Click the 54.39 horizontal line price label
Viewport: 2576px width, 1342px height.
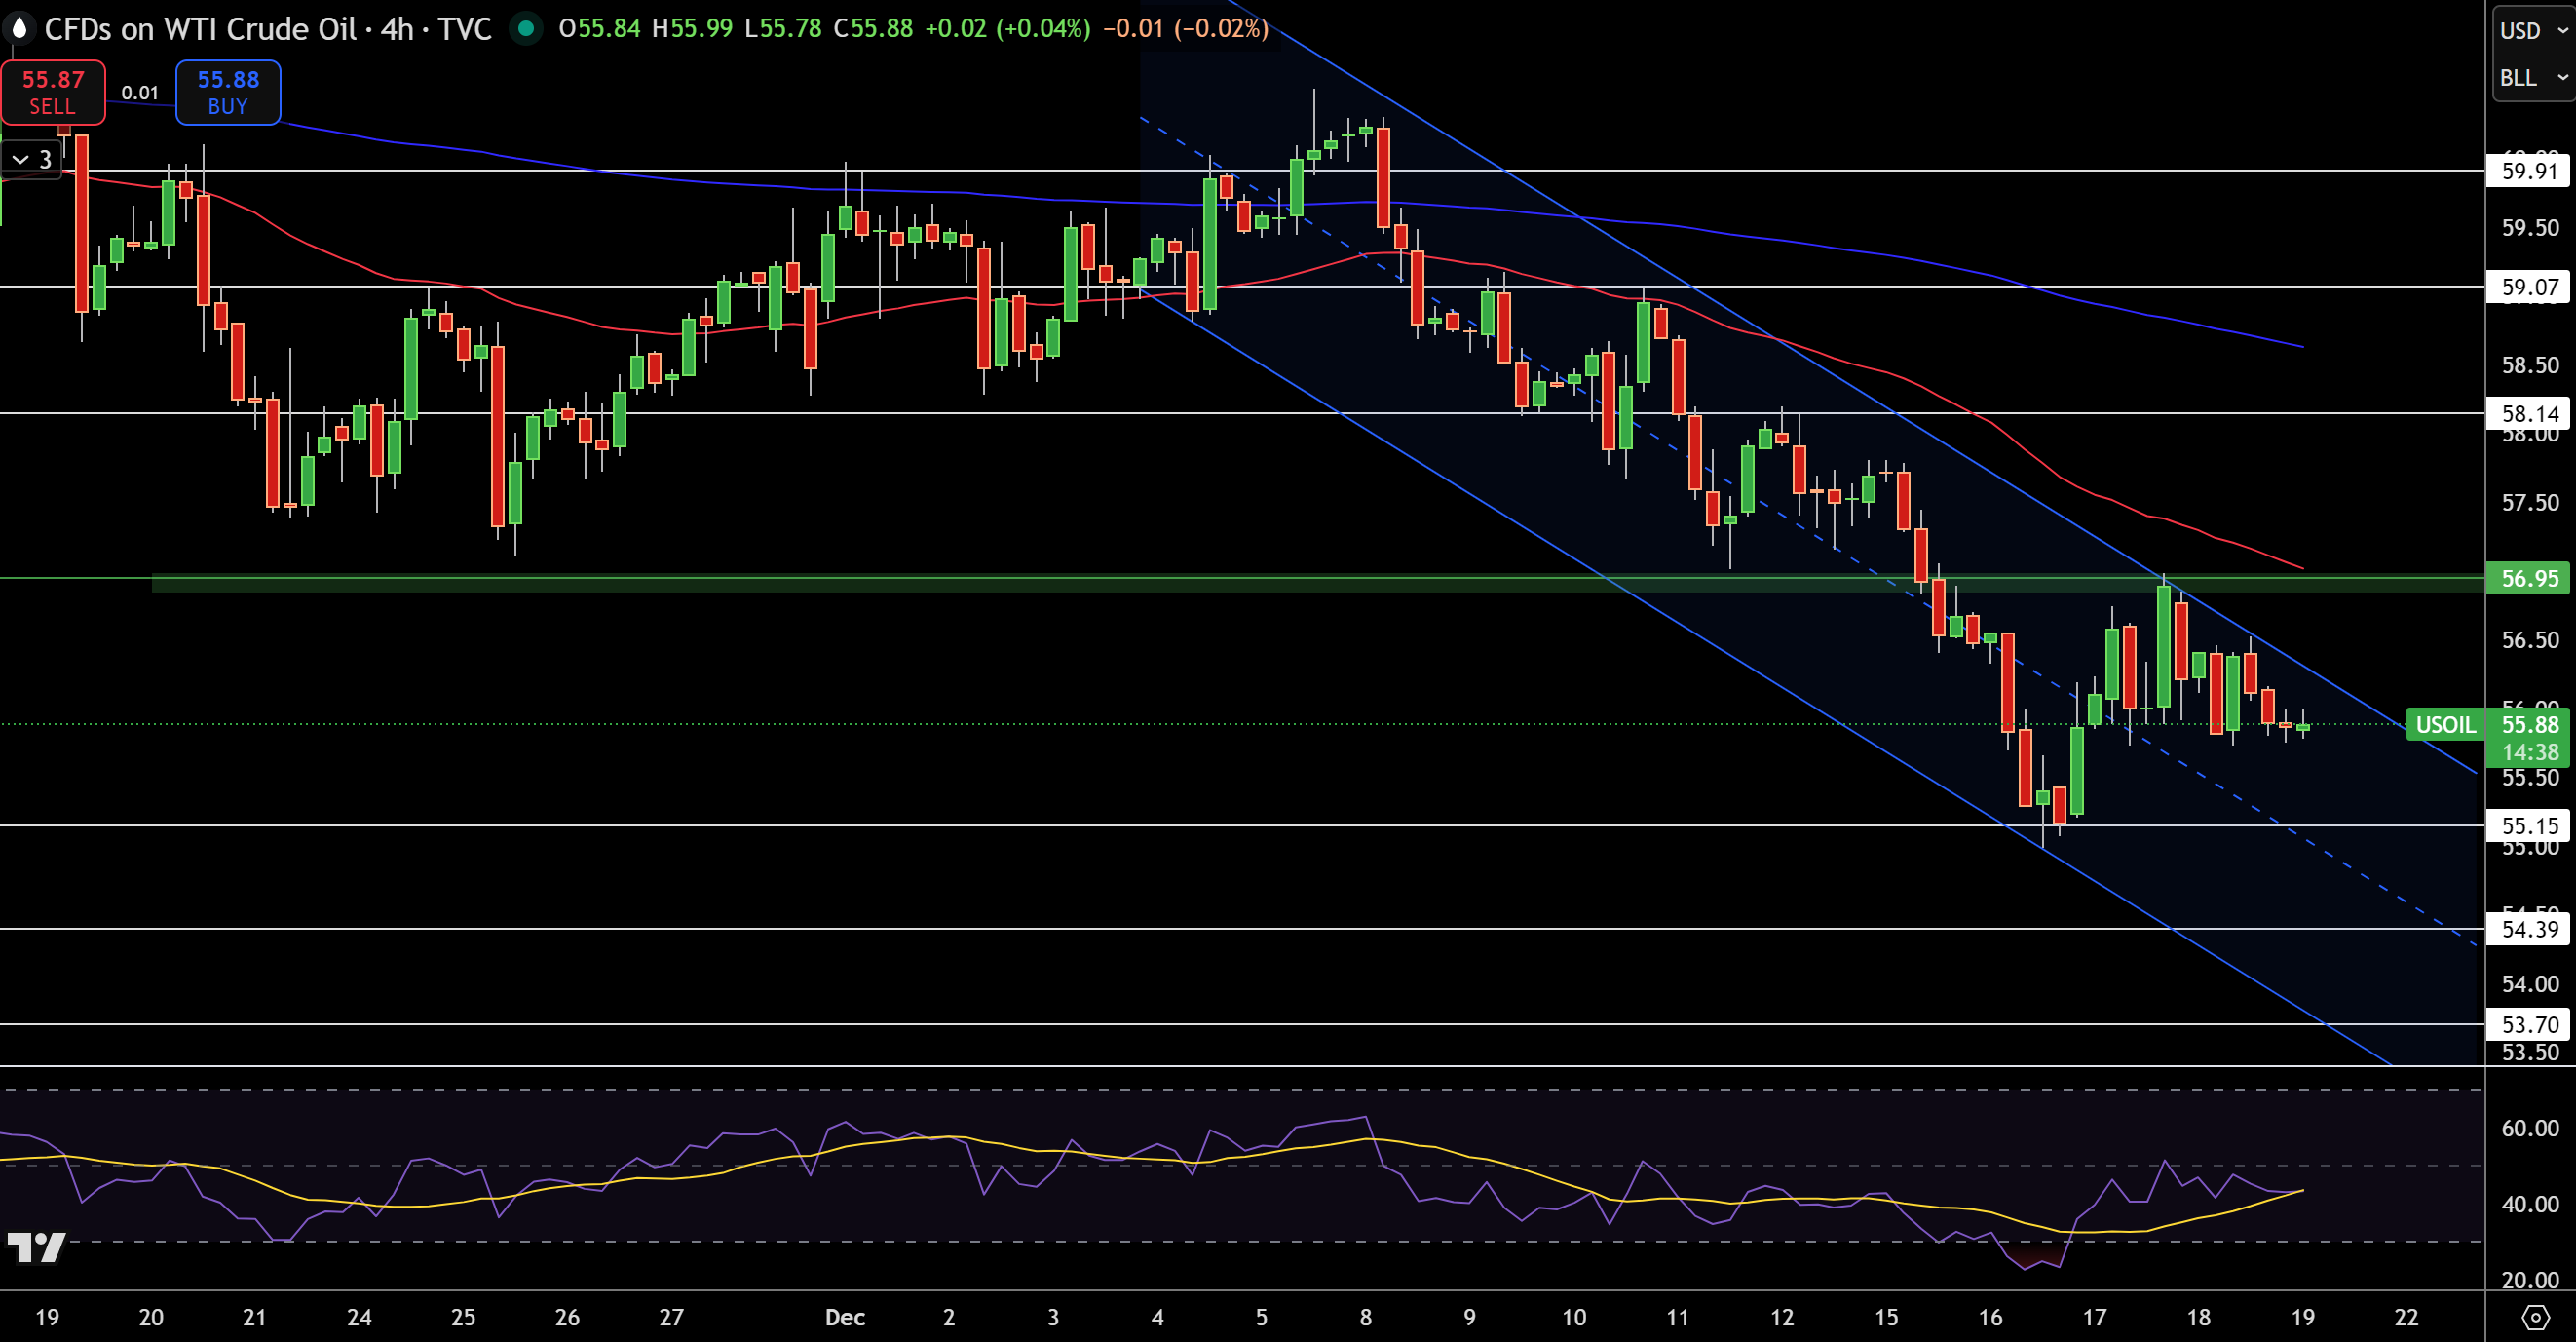coord(2529,930)
